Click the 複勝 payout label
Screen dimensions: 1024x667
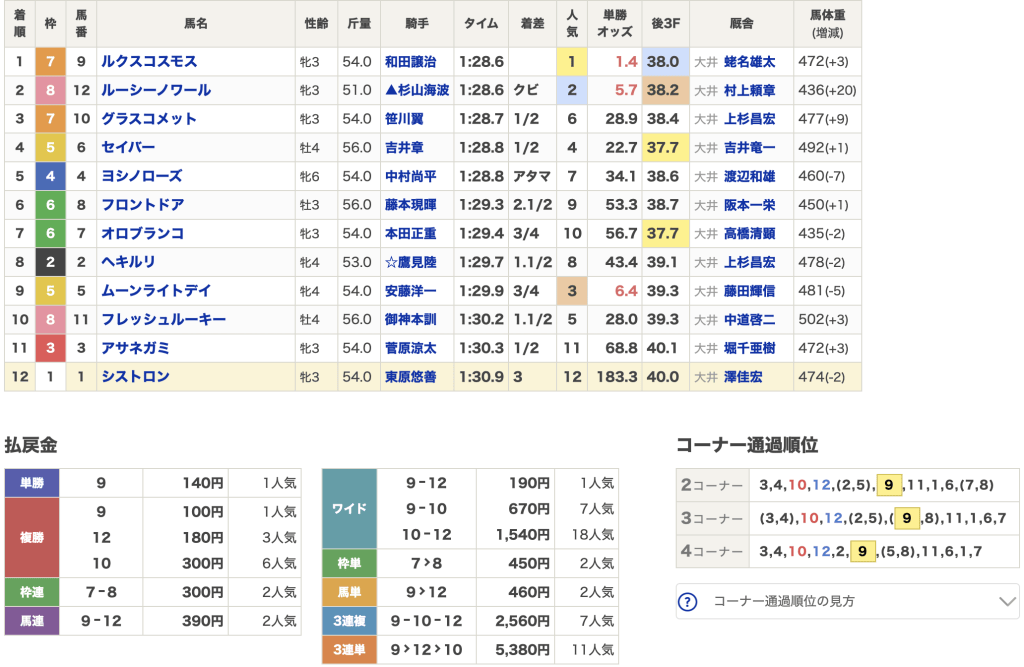32,538
